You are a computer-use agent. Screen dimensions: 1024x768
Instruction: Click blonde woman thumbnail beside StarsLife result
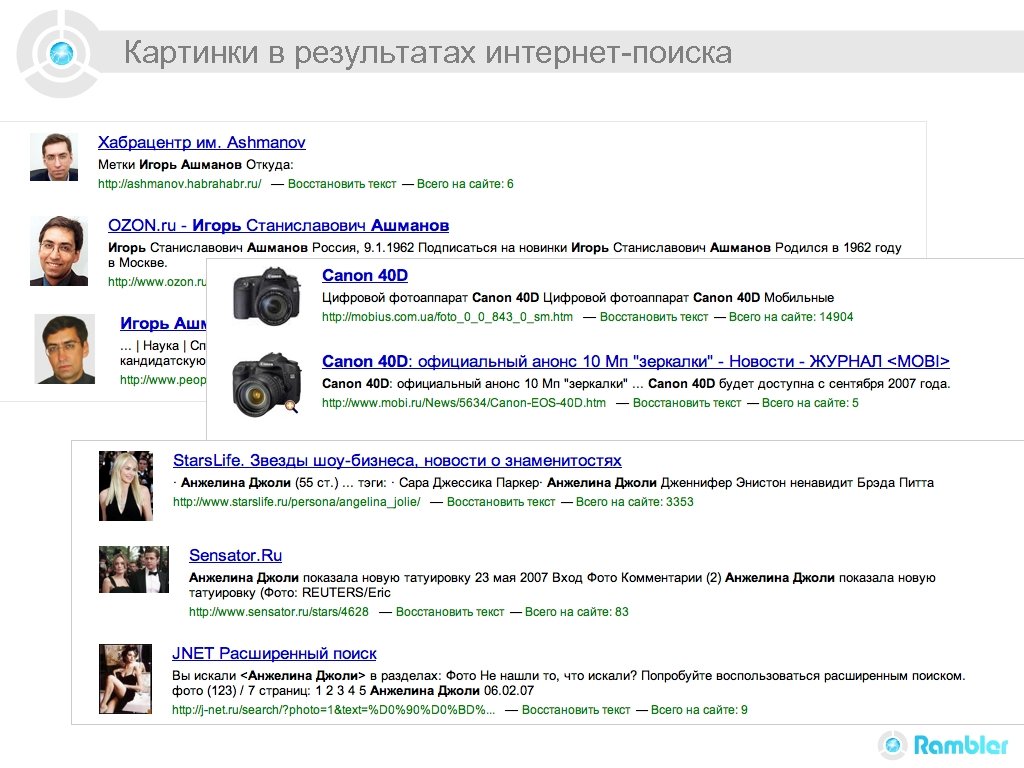(125, 486)
